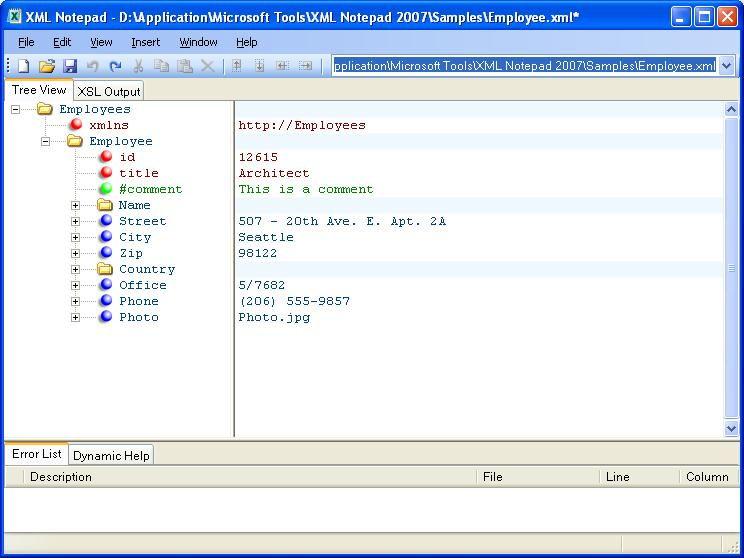Expand the Street node
Image resolution: width=744 pixels, height=558 pixels.
click(75, 222)
